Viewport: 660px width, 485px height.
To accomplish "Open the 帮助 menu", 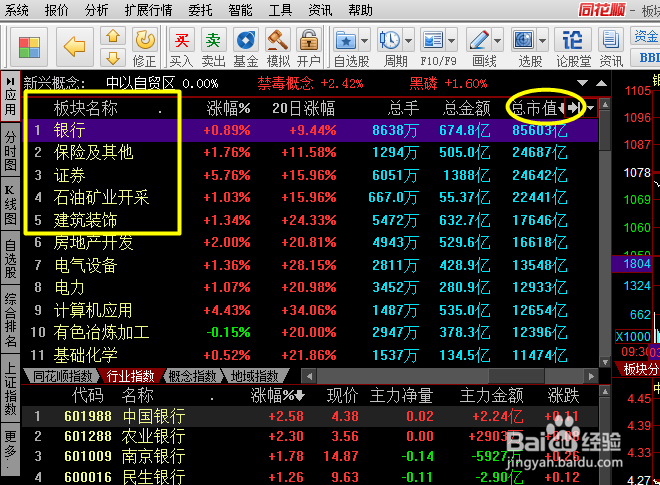I will [x=360, y=10].
